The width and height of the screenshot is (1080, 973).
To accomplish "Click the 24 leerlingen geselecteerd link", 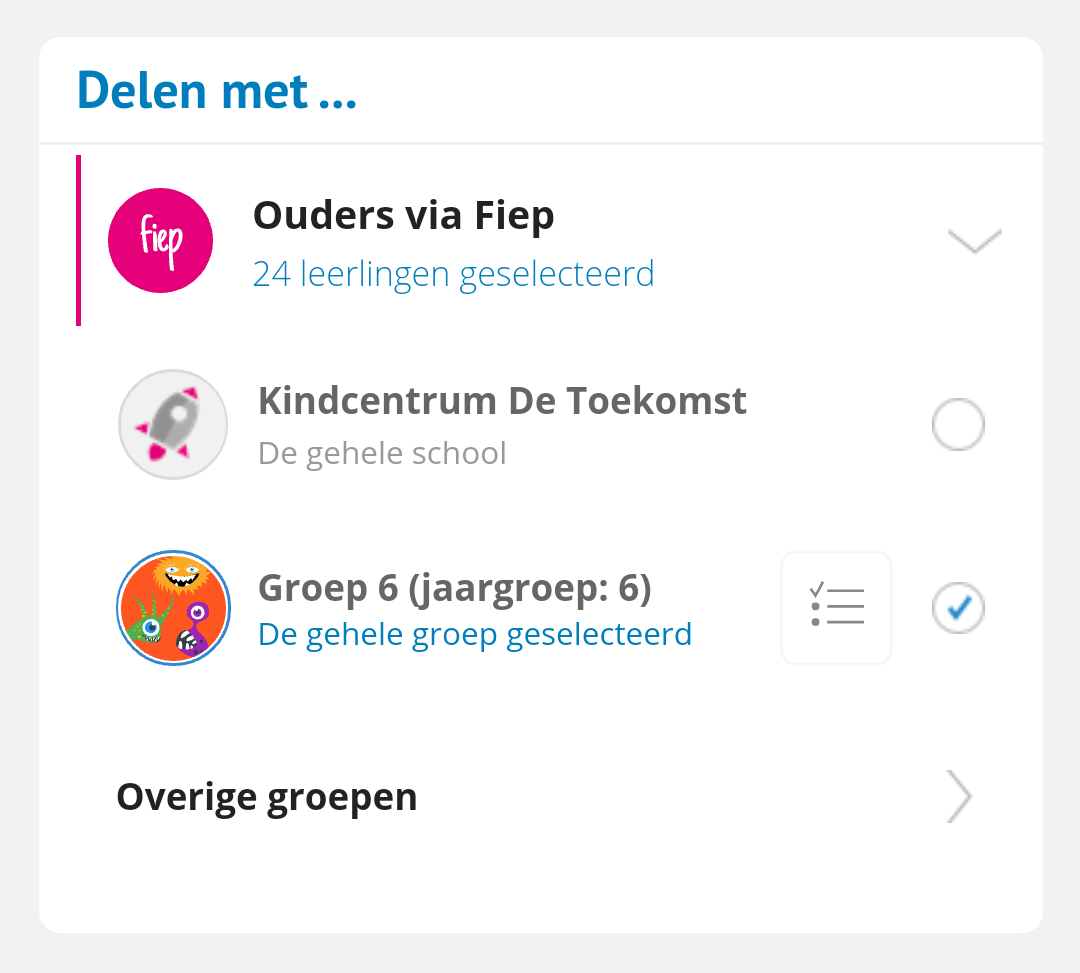I will coord(453,274).
